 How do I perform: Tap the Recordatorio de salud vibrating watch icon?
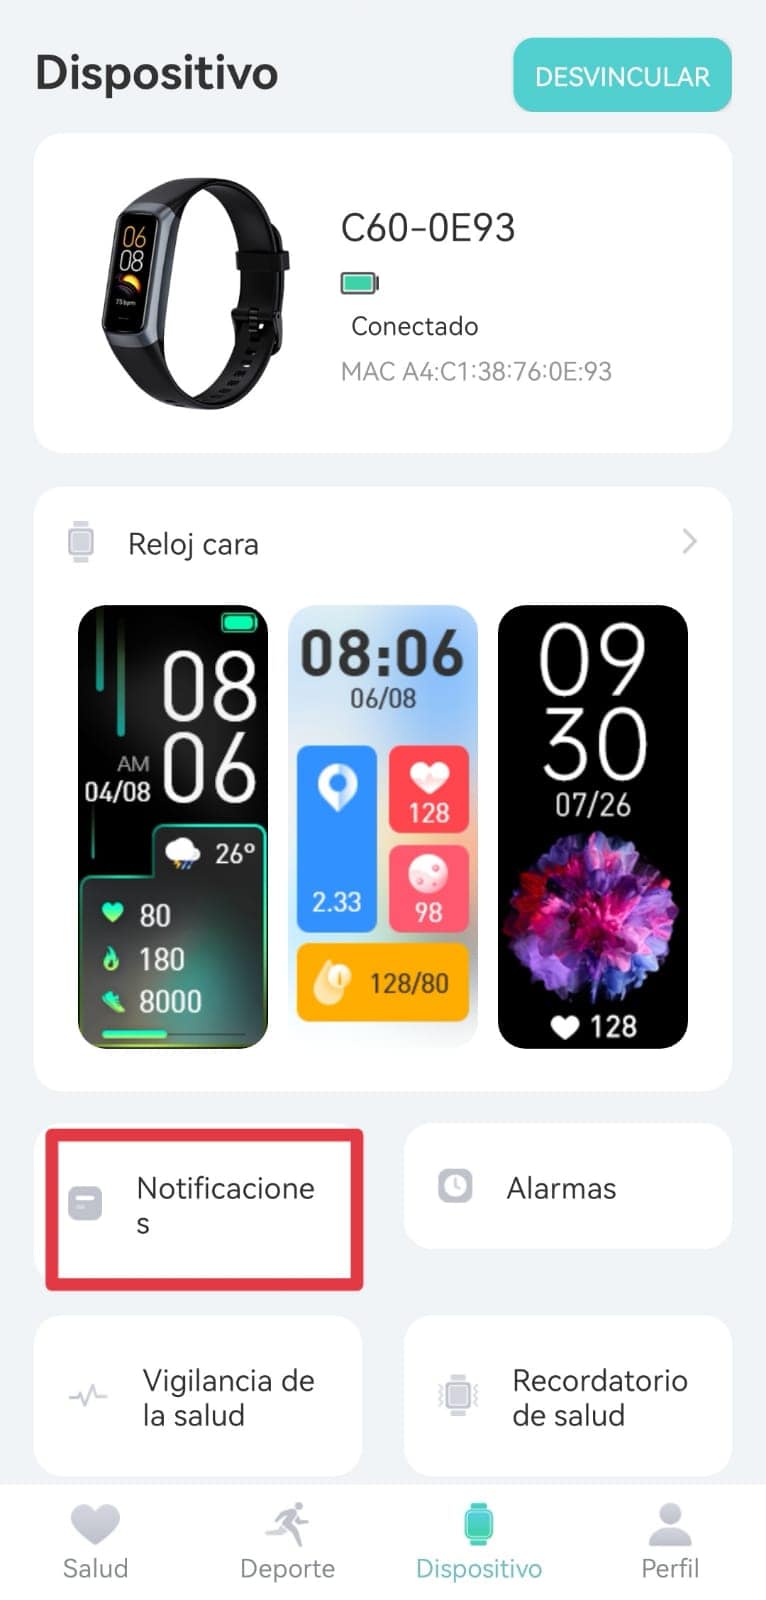[458, 1395]
